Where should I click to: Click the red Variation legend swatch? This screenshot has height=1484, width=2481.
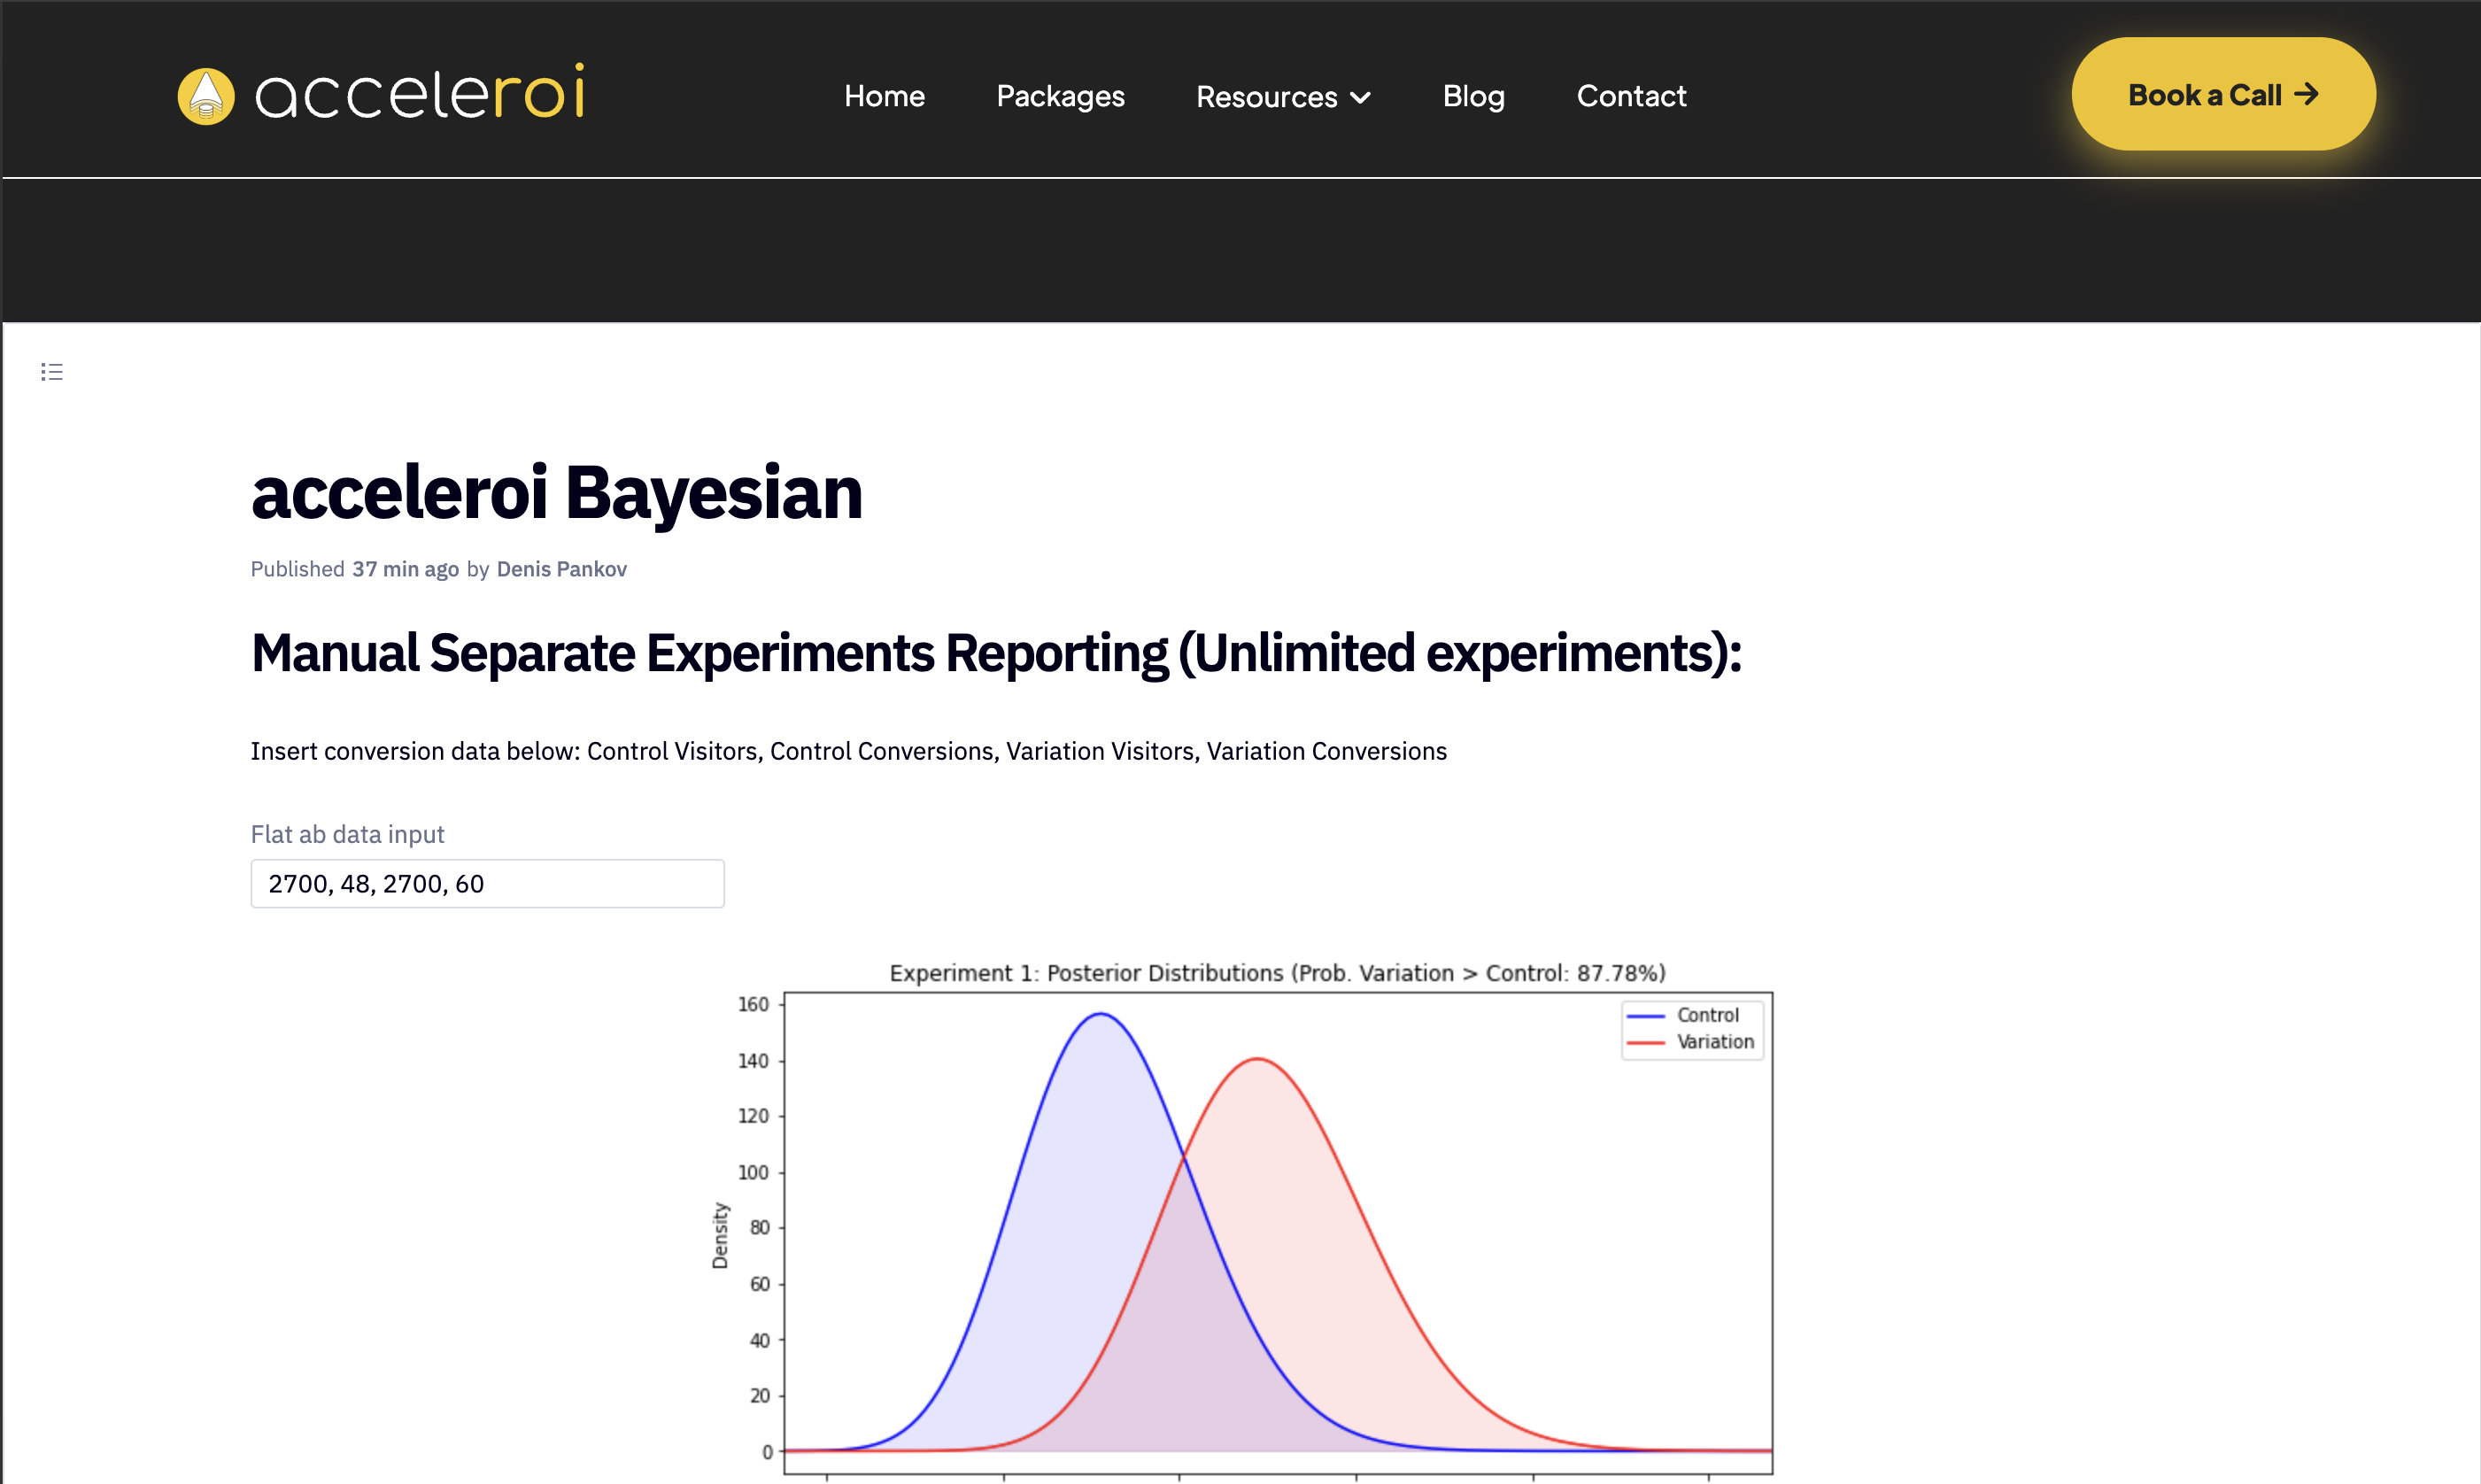pyautogui.click(x=1645, y=1042)
